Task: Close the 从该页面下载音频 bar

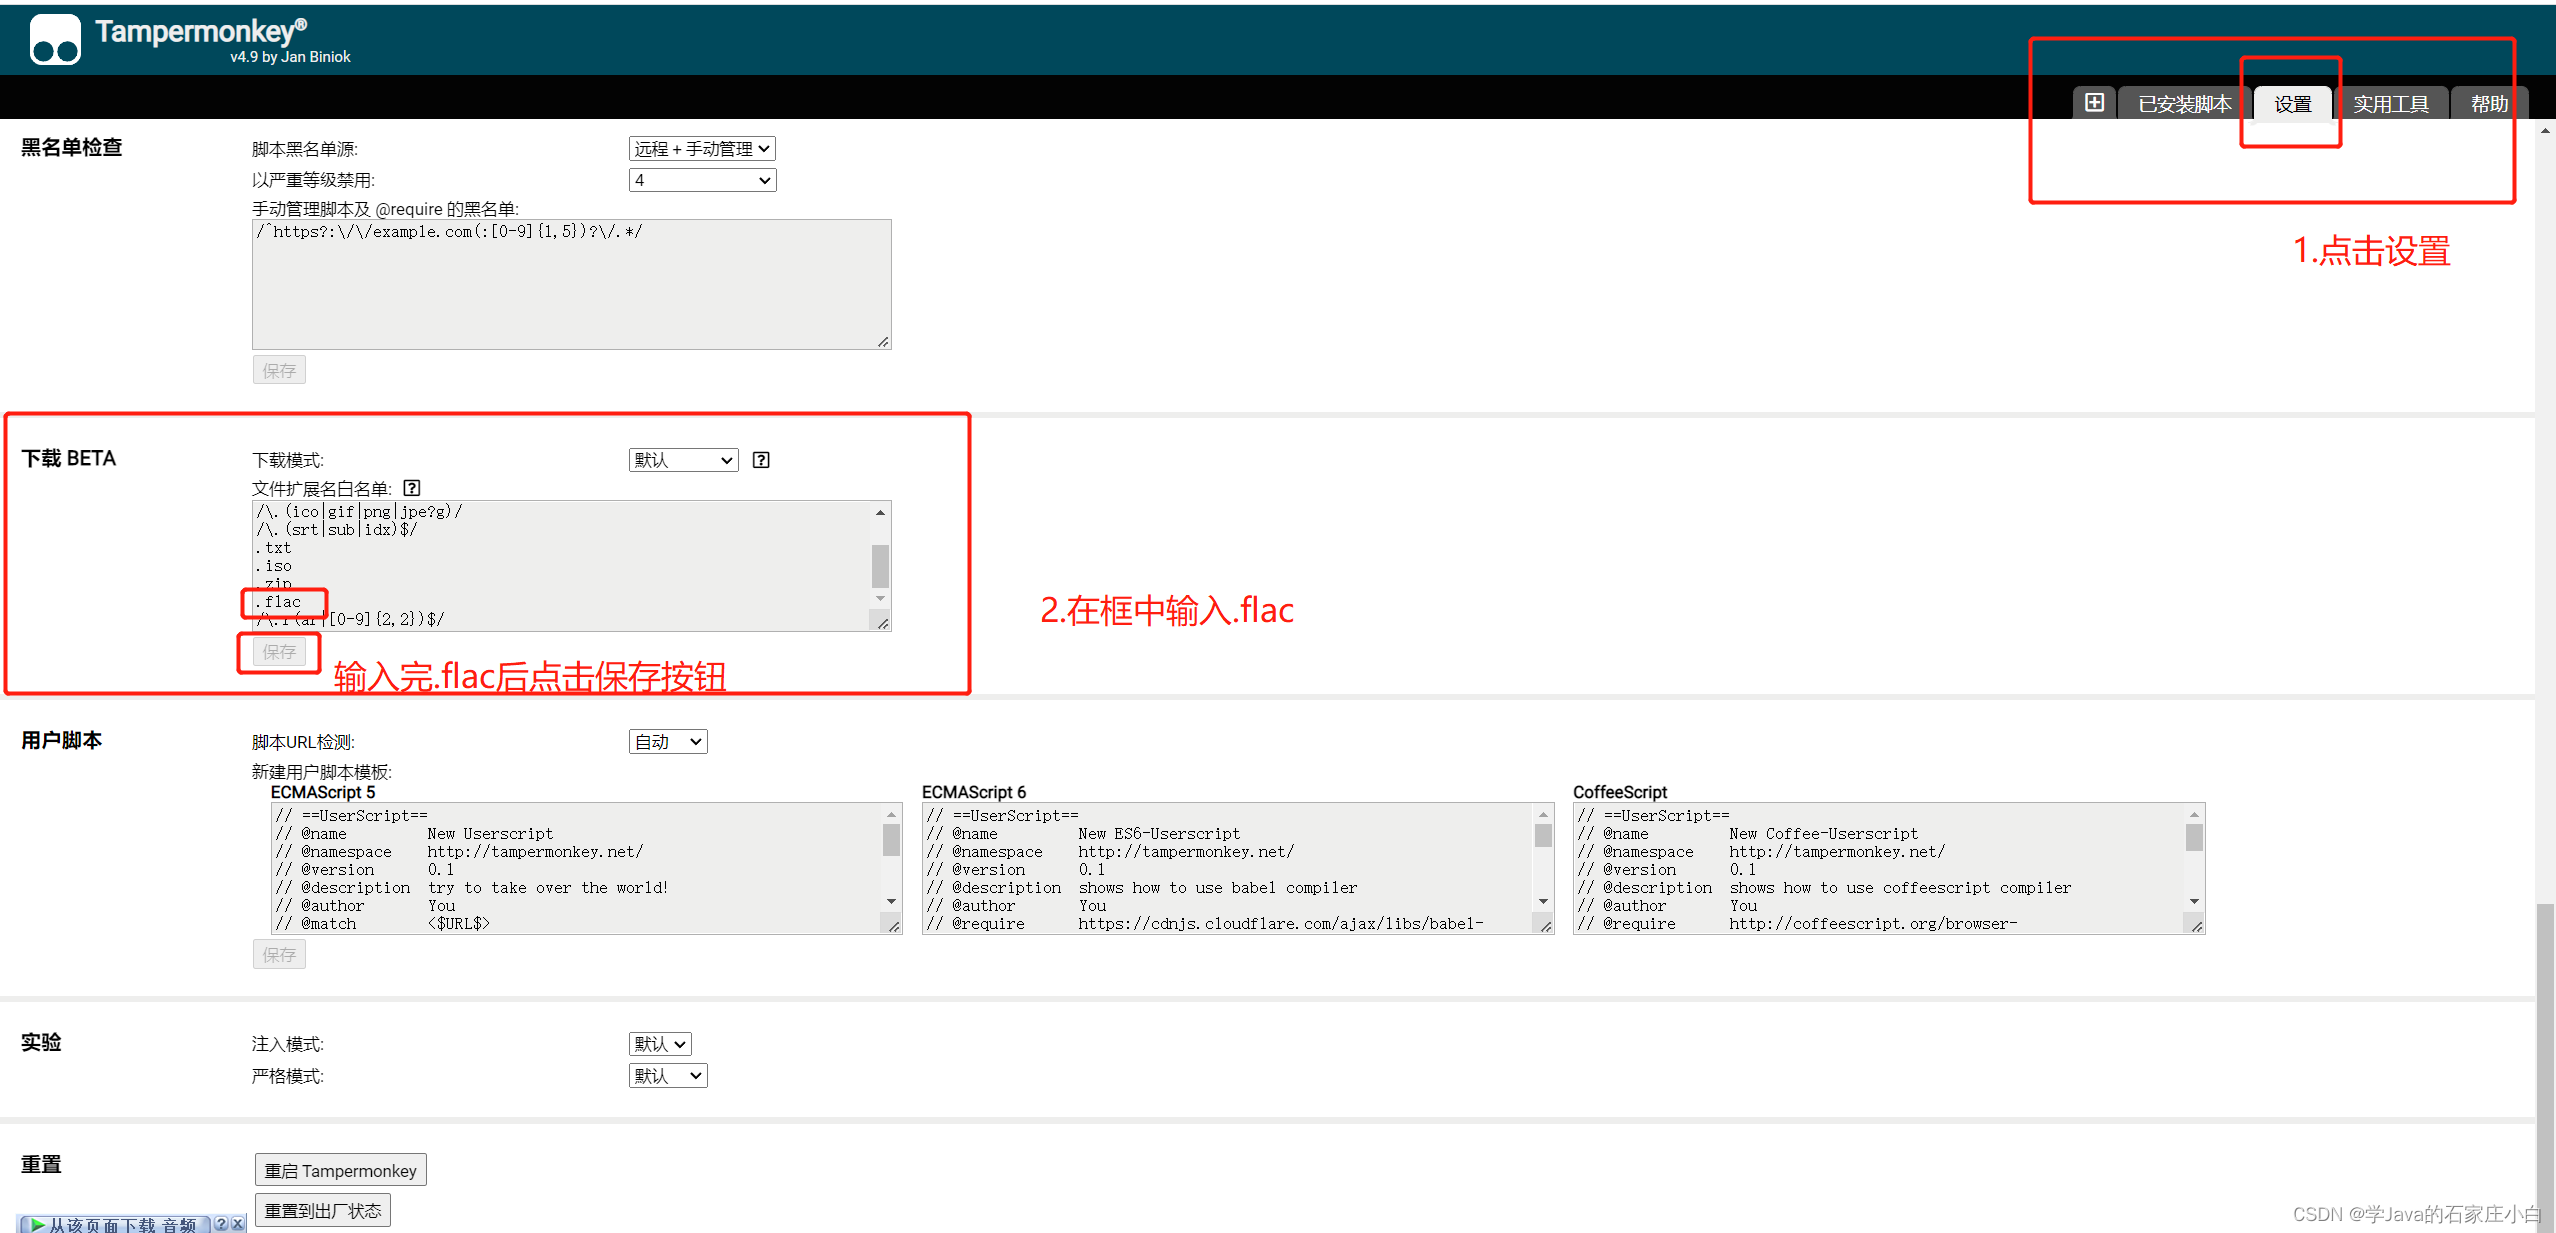Action: [x=238, y=1223]
